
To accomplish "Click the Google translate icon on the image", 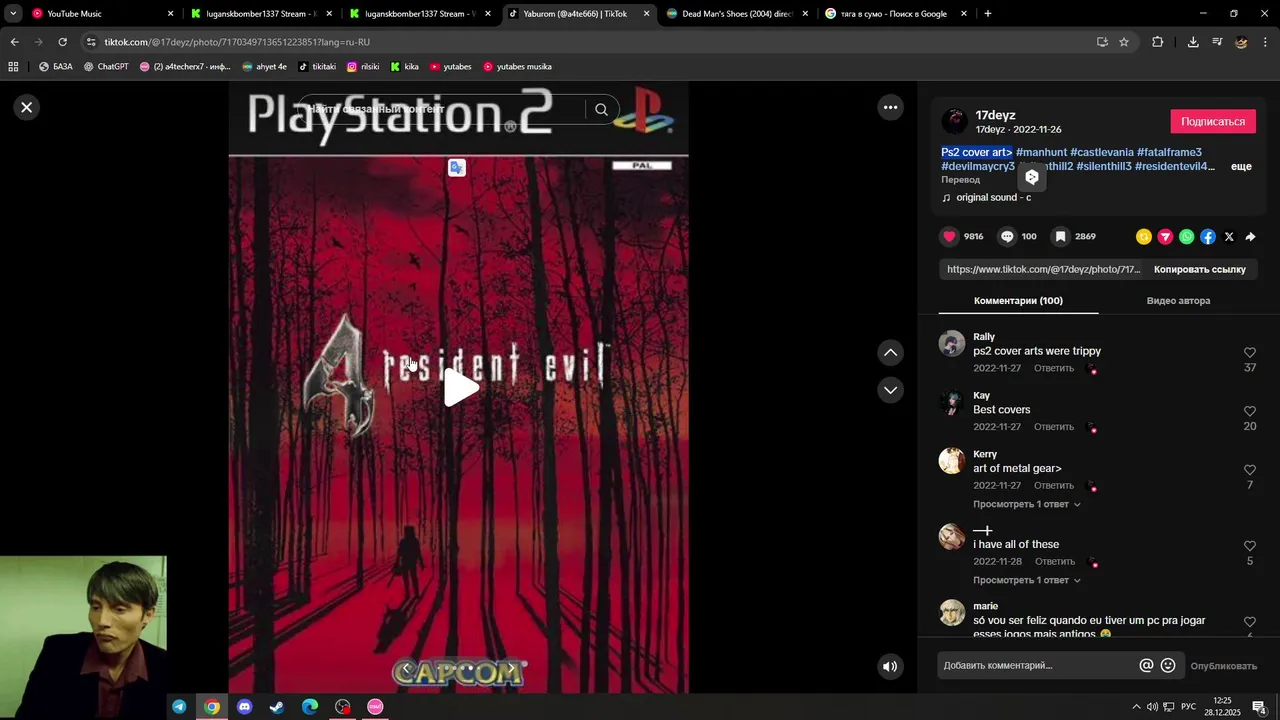I will pyautogui.click(x=457, y=168).
